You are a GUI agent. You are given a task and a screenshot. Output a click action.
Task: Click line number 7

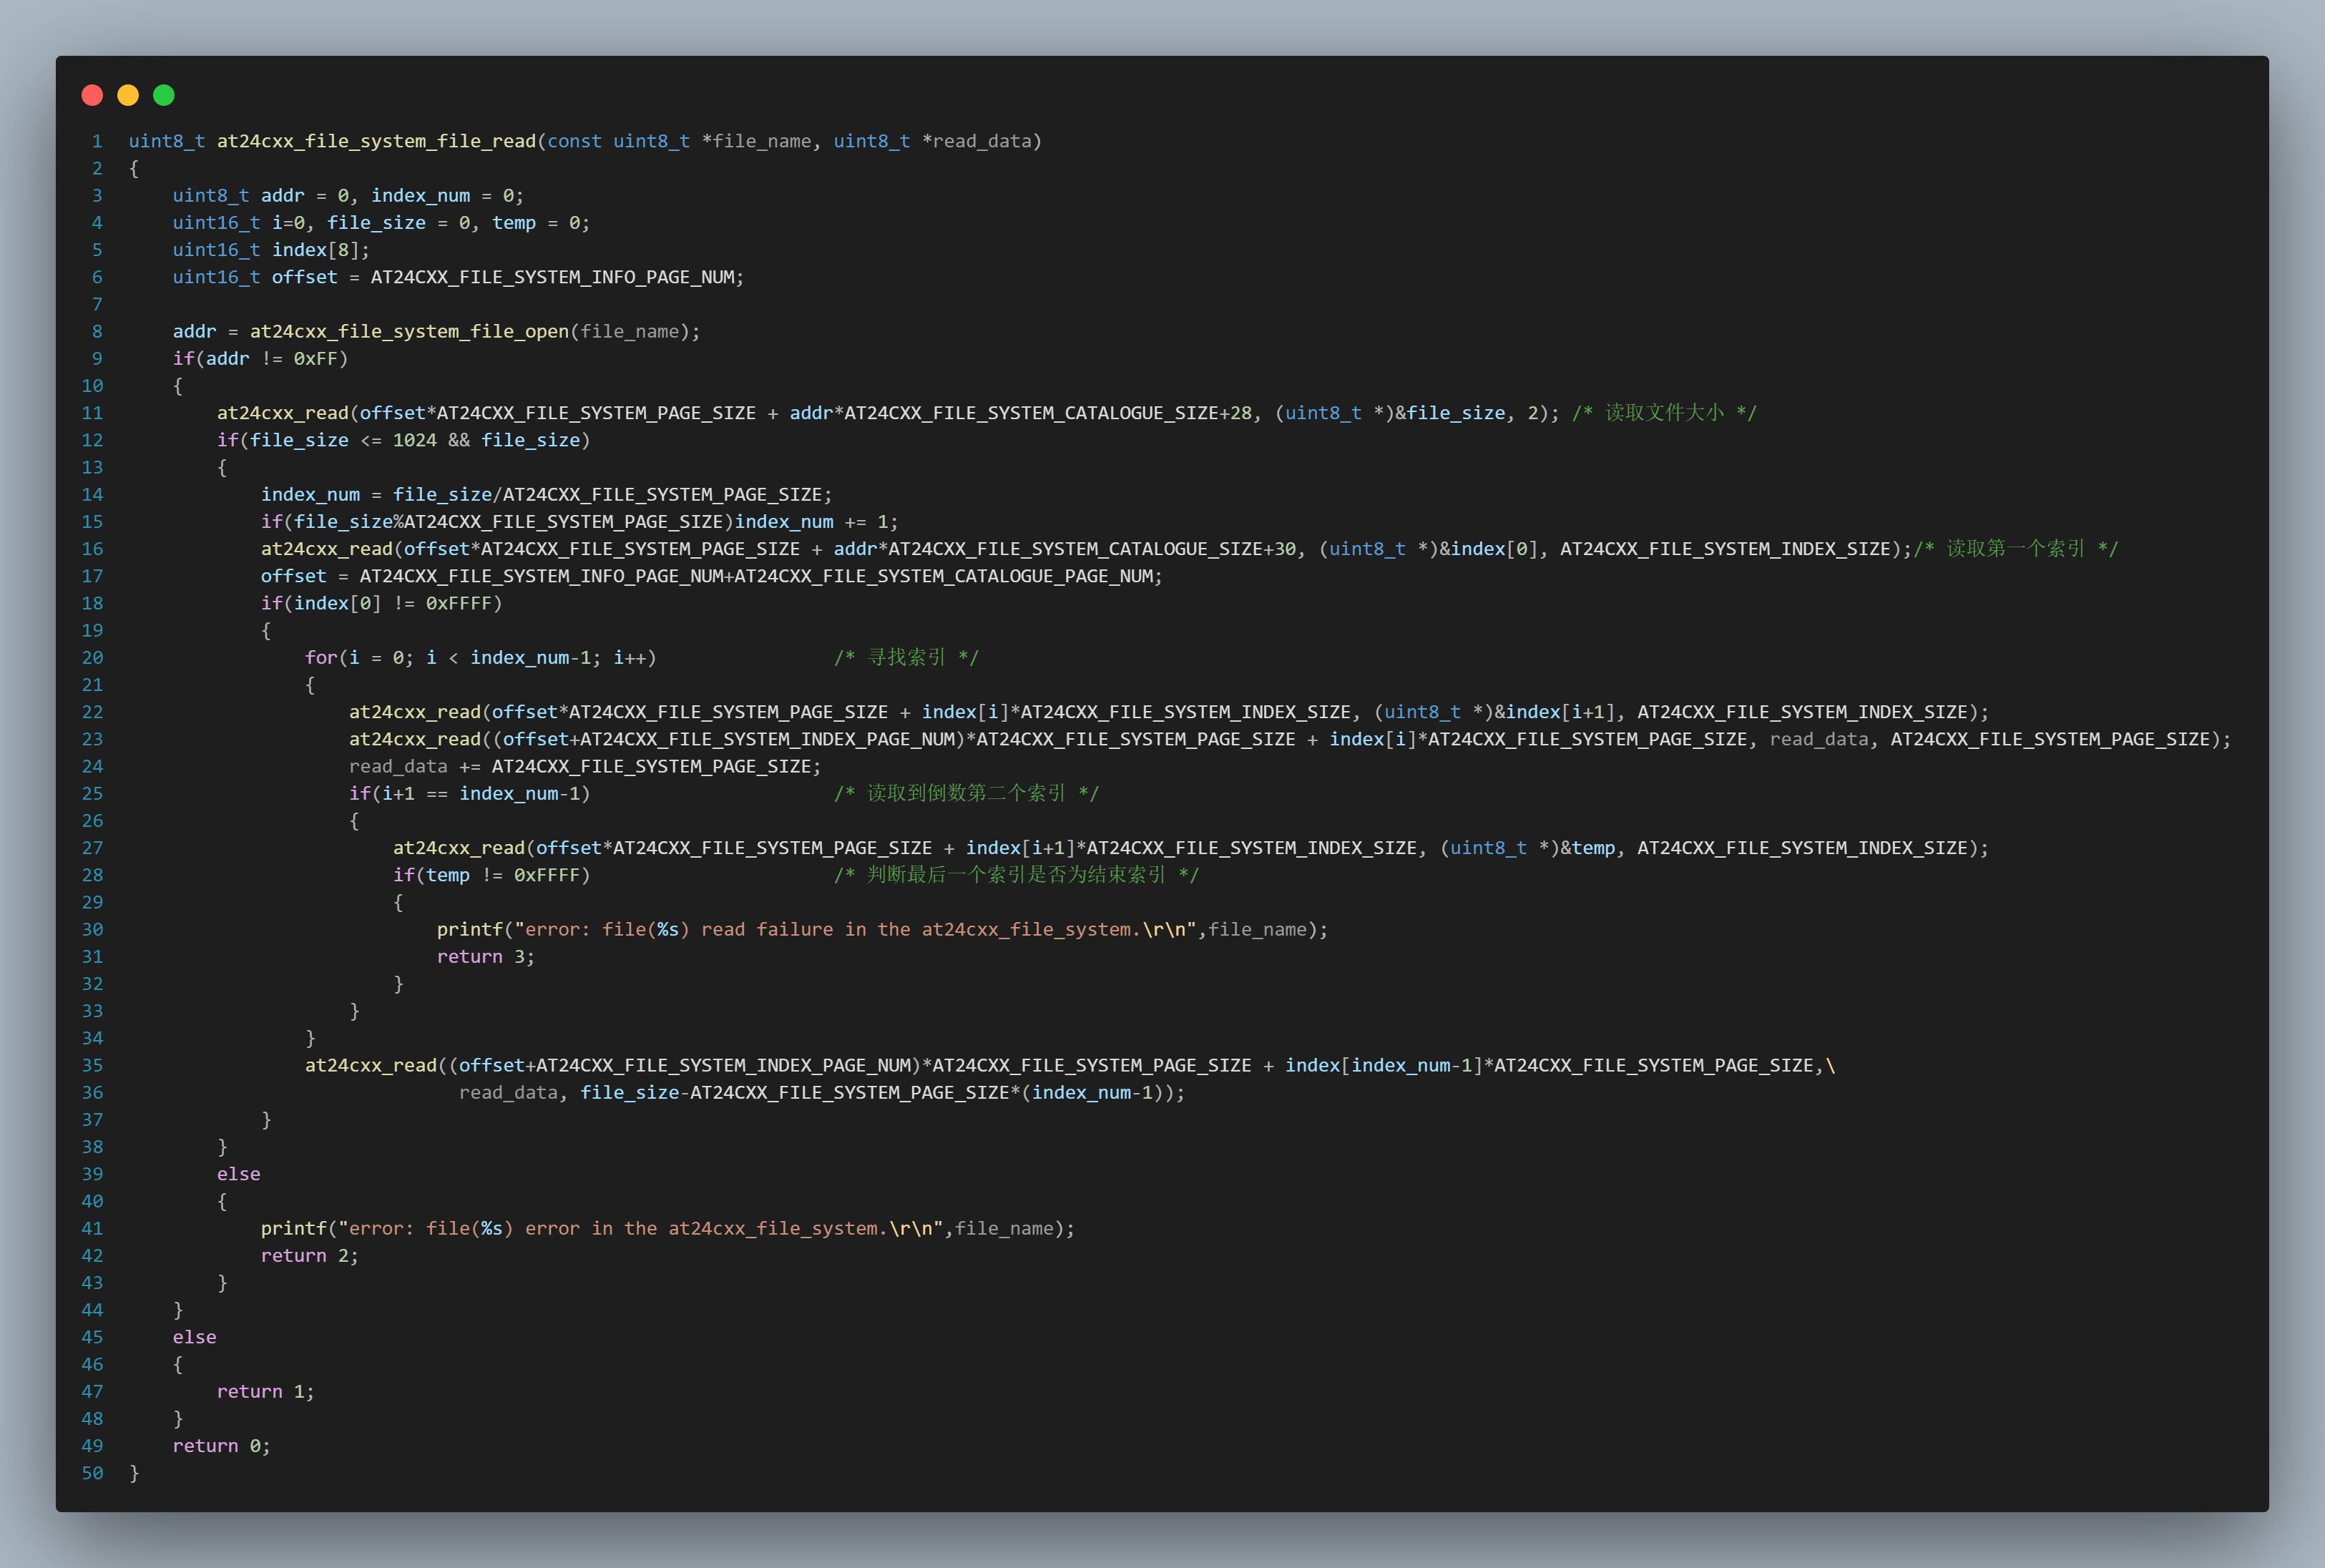click(x=97, y=304)
